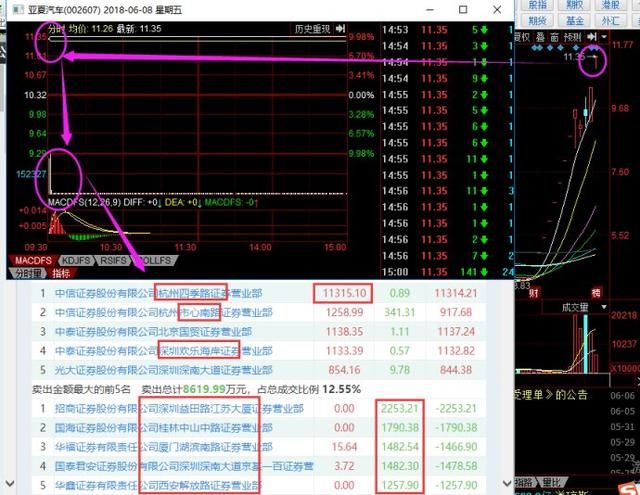Viewport: 640px width, 495px height.
Task: Click buy amount 11315.10 cell
Action: (x=344, y=293)
